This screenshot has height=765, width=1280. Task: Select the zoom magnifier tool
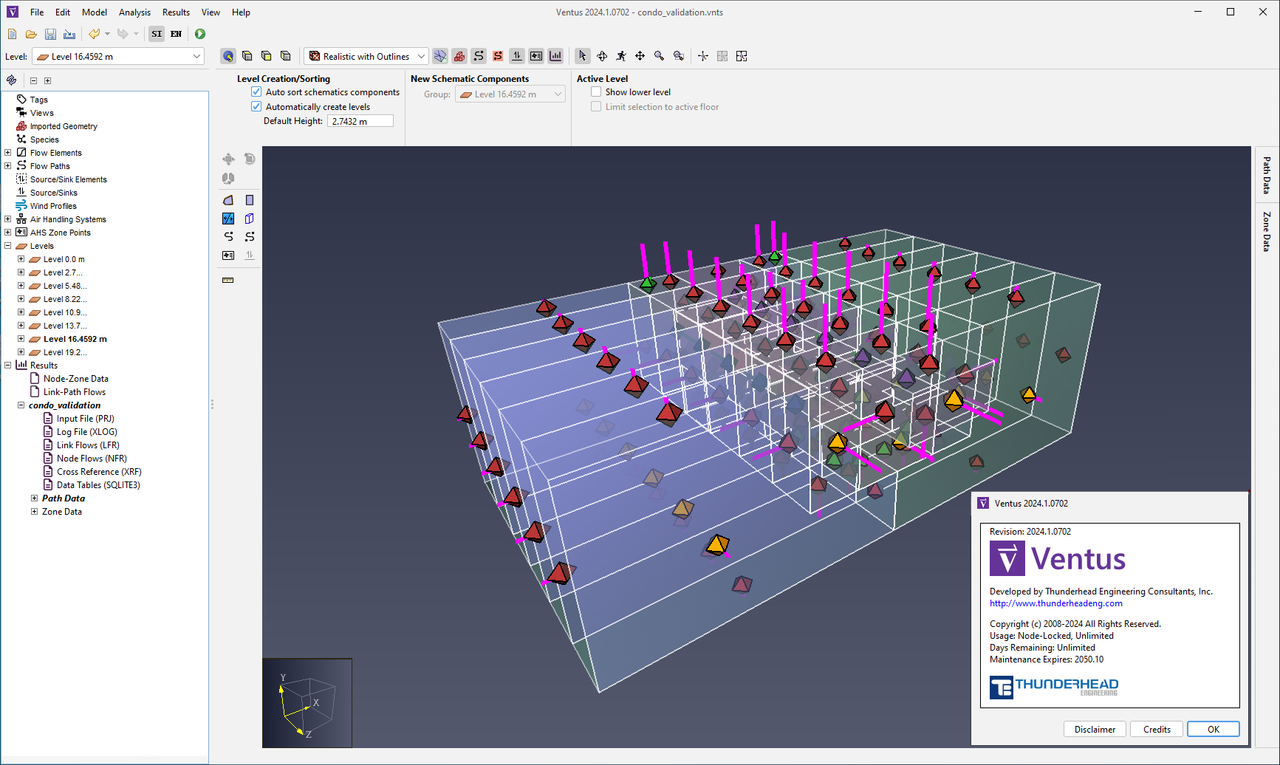[659, 56]
